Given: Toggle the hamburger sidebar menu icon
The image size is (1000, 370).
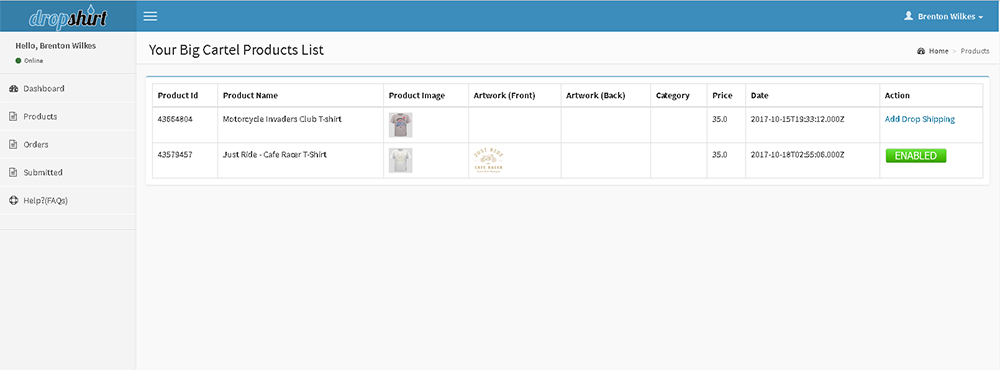Looking at the screenshot, I should point(150,16).
